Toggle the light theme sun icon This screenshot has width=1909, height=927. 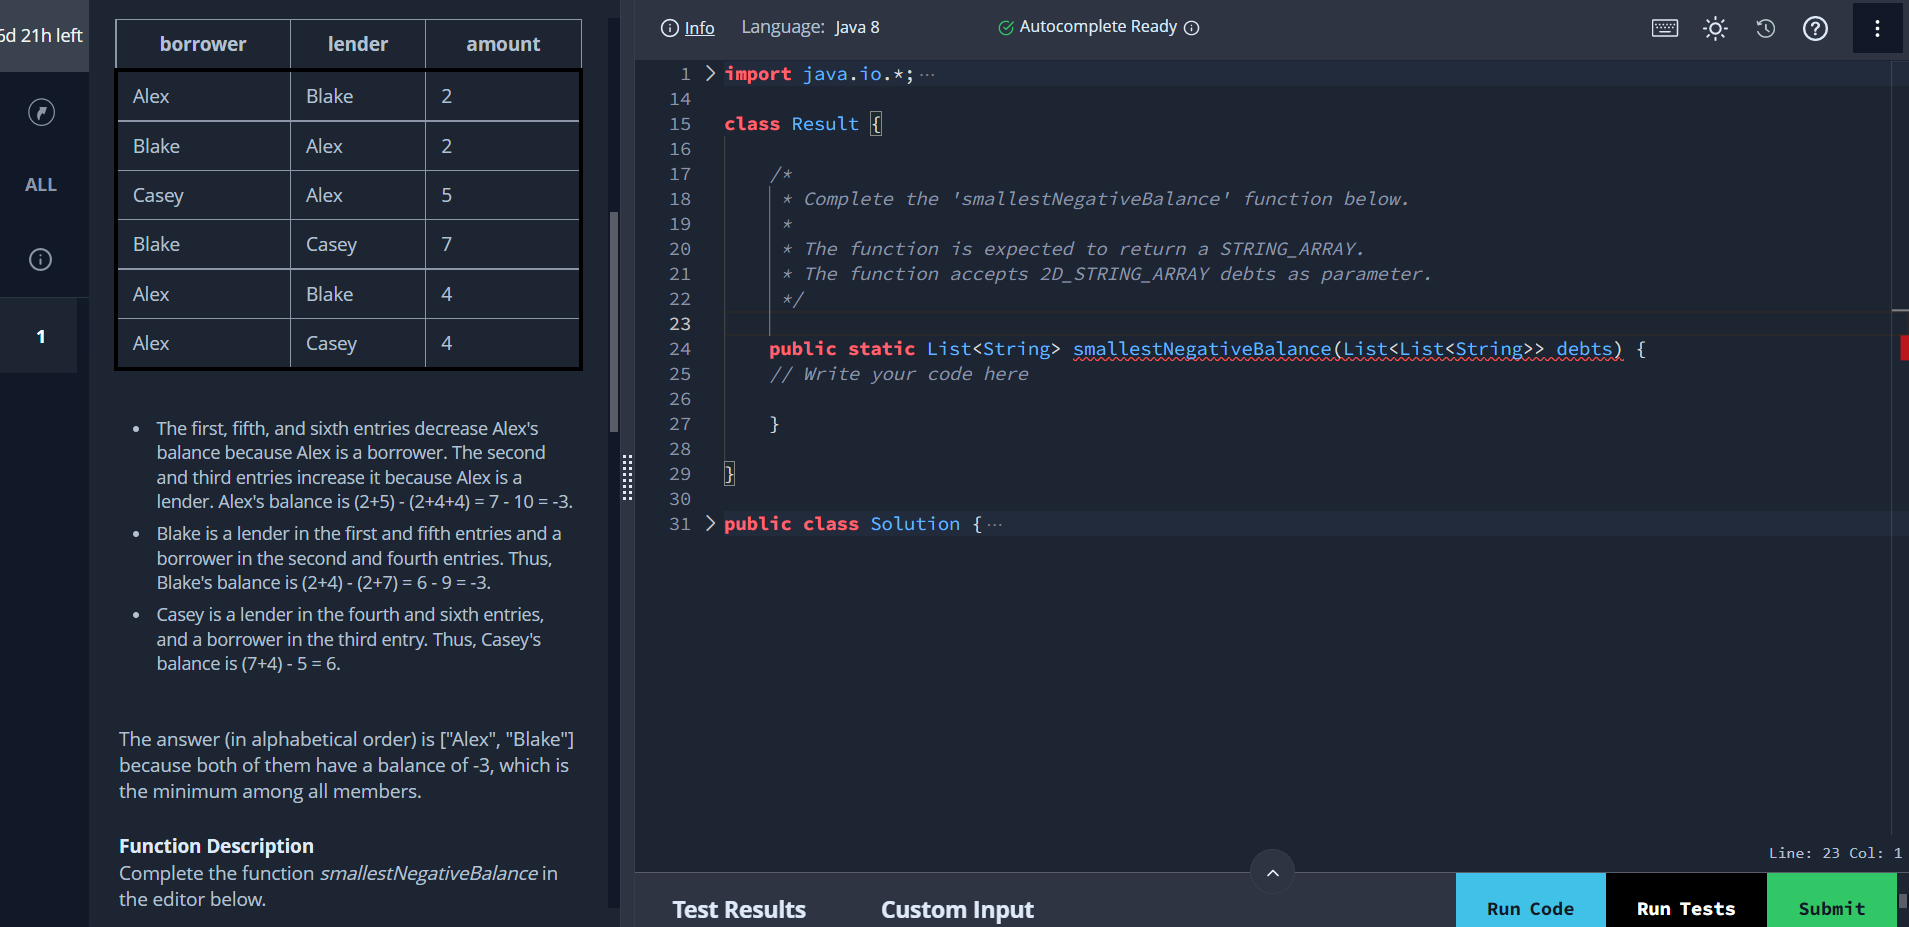pyautogui.click(x=1715, y=28)
